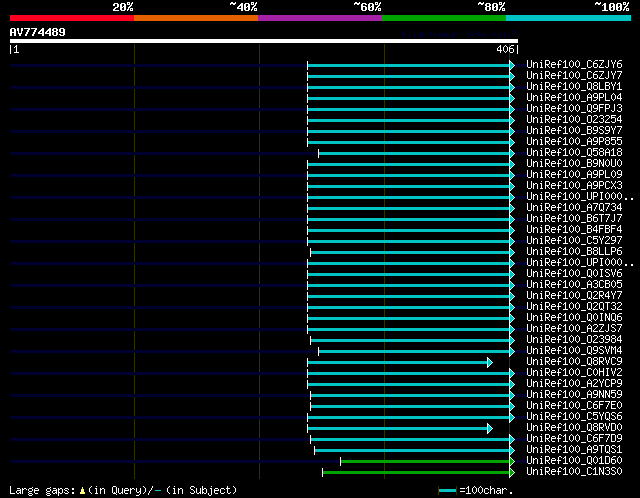The height and width of the screenshot is (498, 640).
Task: Click the cyan 100char scale bar
Action: click(447, 491)
